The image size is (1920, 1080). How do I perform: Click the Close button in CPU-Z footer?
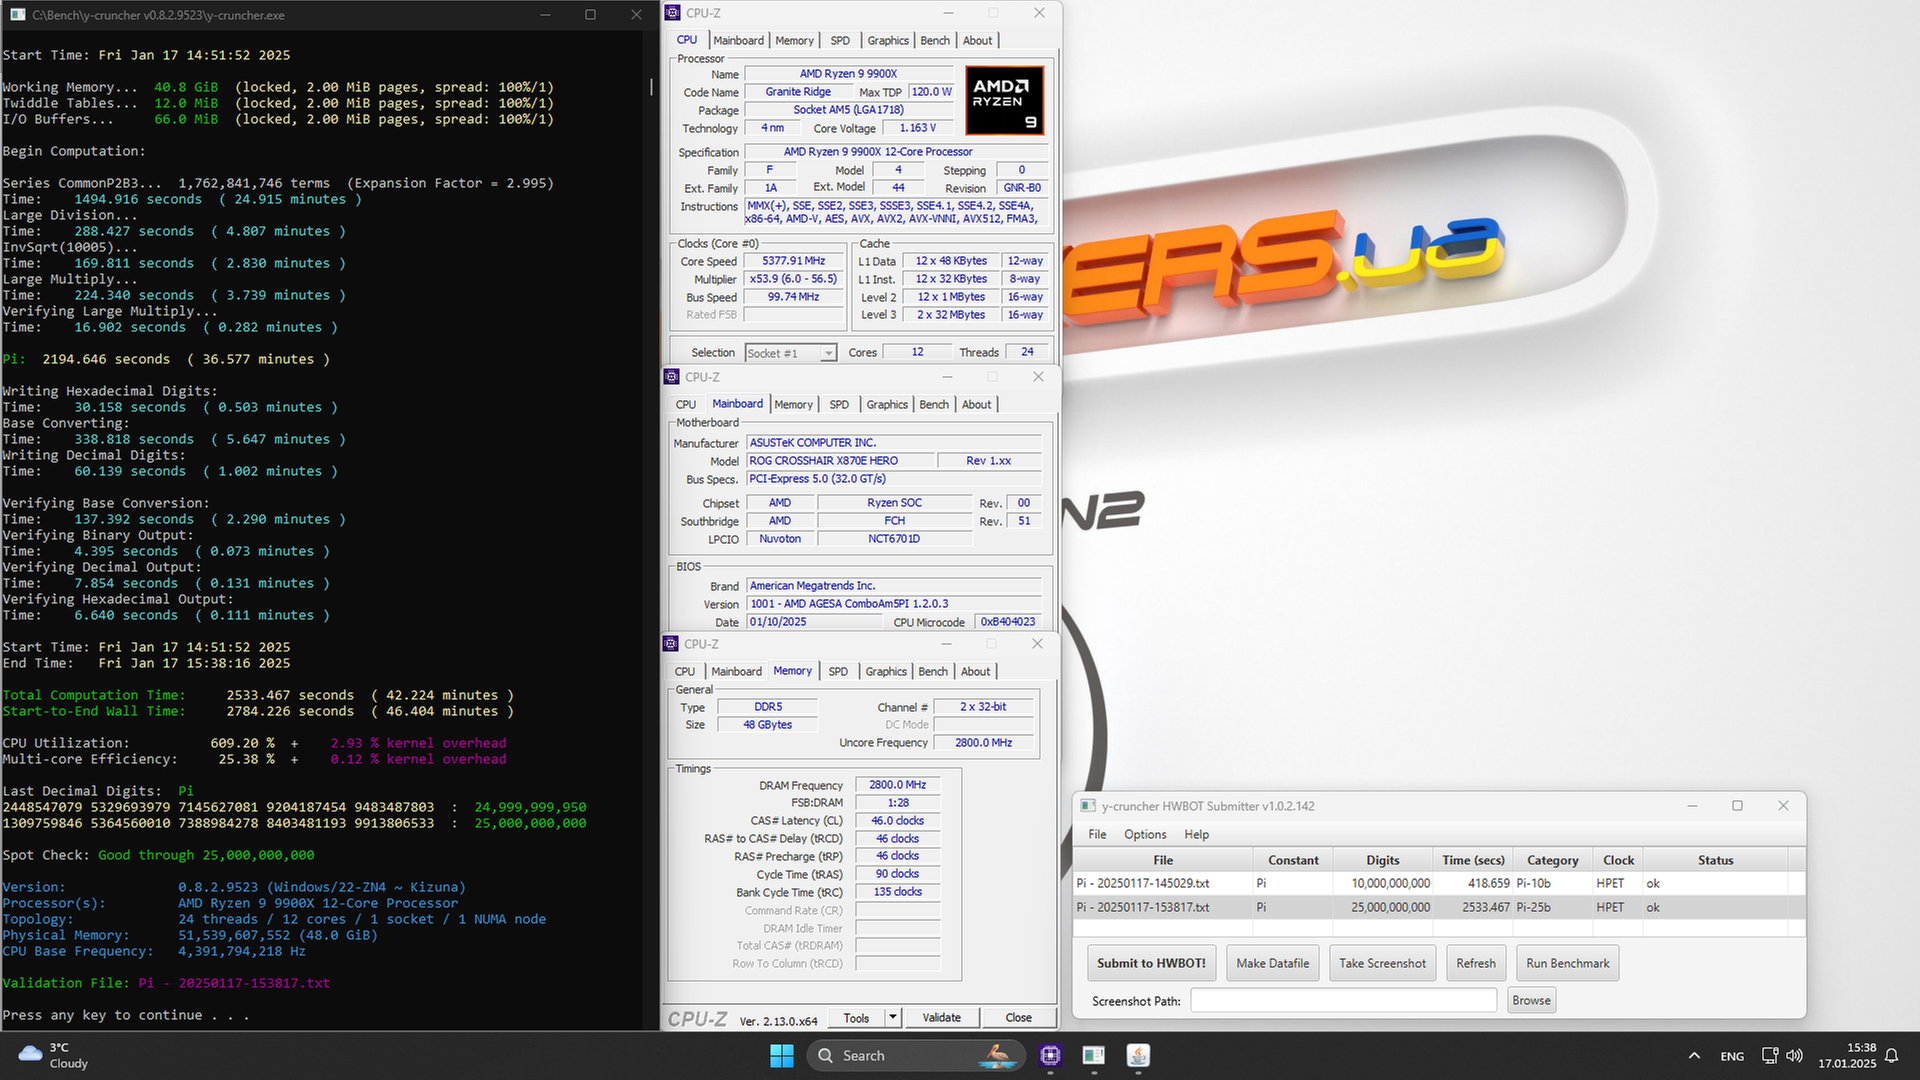coord(1018,1017)
